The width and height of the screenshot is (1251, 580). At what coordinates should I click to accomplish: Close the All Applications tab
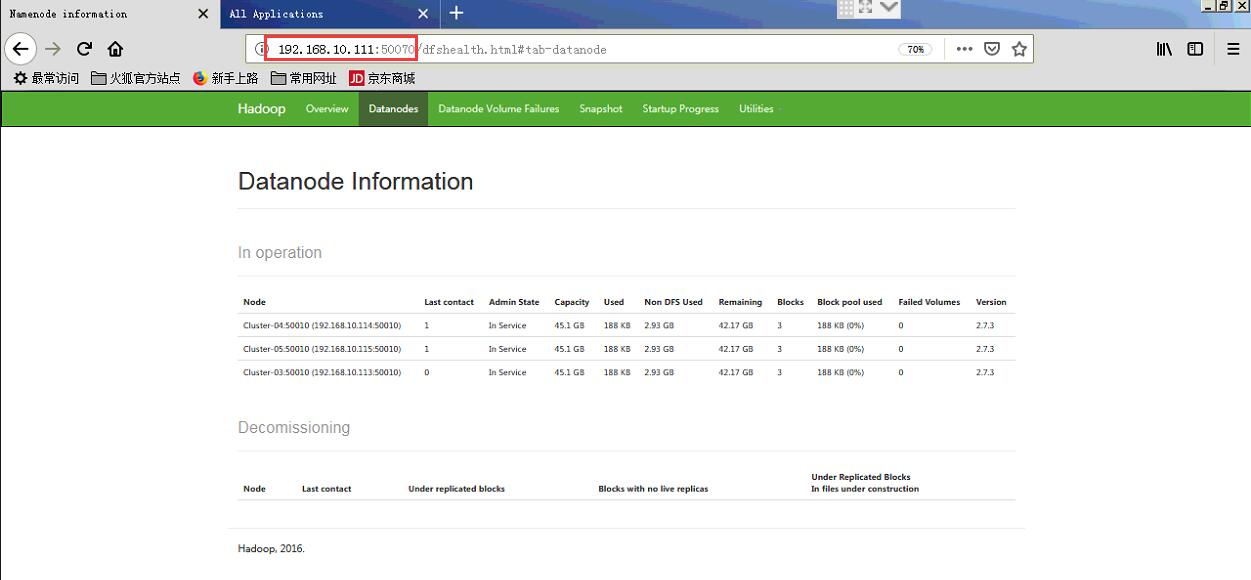click(x=423, y=14)
